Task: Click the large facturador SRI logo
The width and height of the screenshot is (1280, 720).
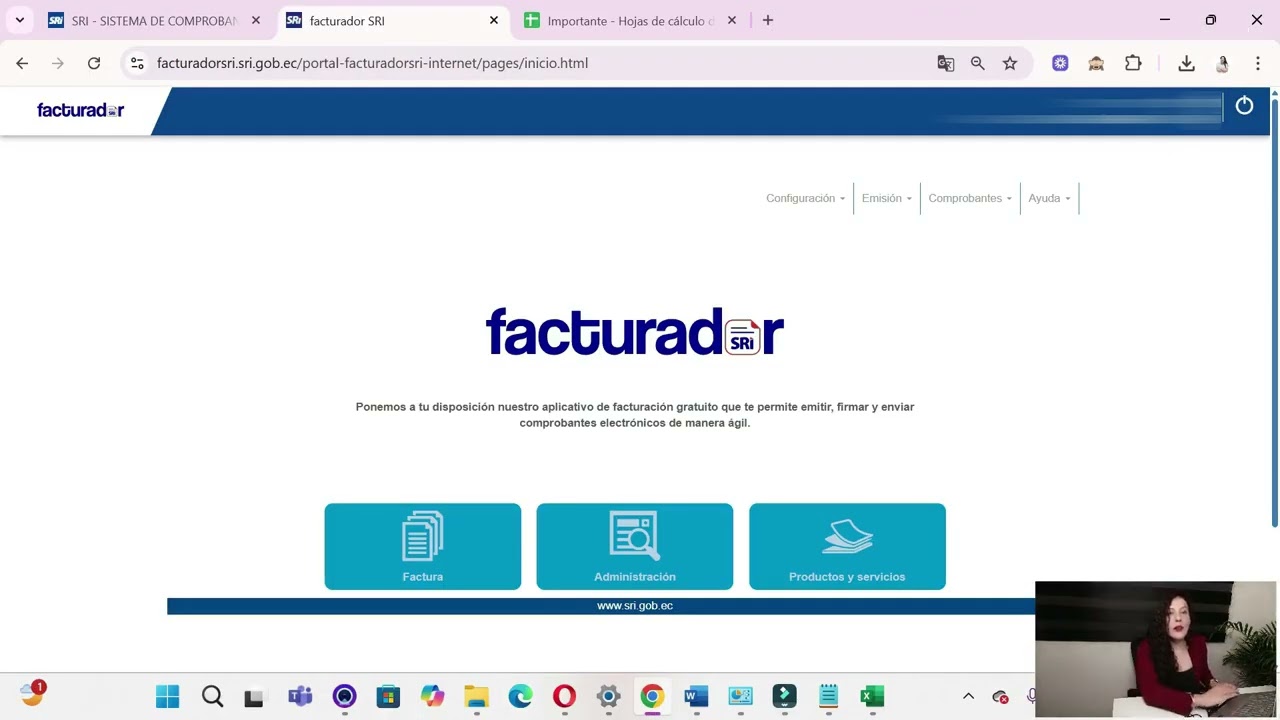Action: [x=634, y=332]
